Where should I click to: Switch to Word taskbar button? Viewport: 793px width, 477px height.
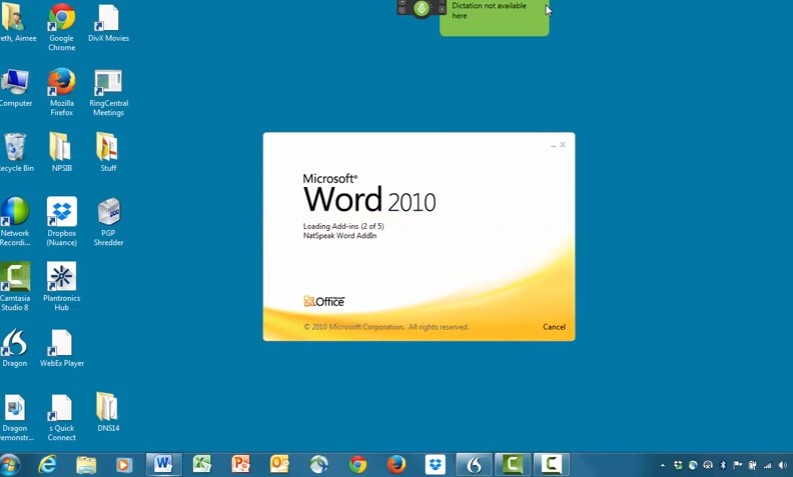(163, 464)
